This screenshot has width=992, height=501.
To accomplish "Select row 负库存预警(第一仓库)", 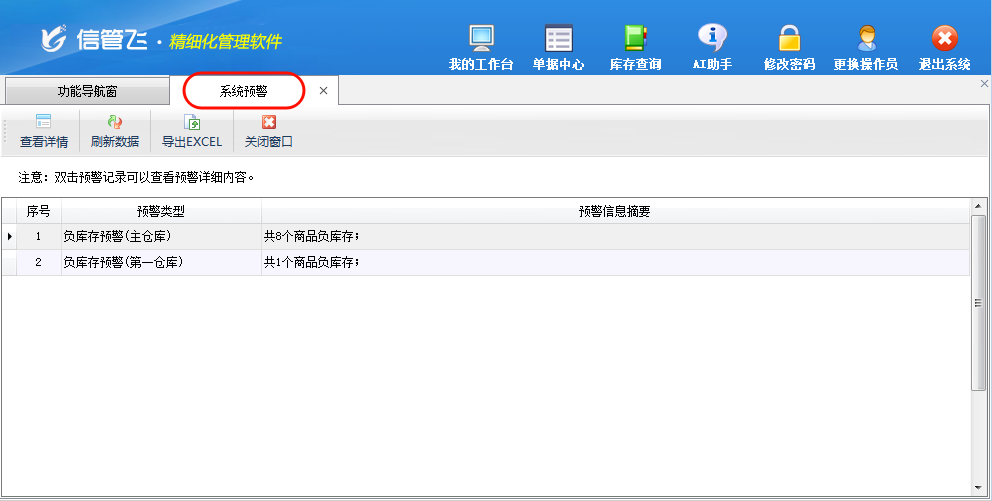I will [x=160, y=263].
